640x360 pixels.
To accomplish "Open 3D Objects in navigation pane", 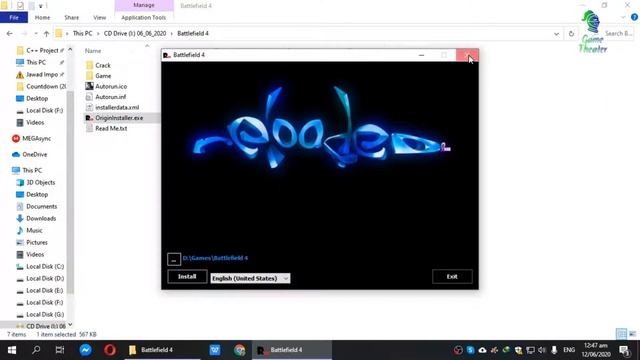I will click(36, 182).
